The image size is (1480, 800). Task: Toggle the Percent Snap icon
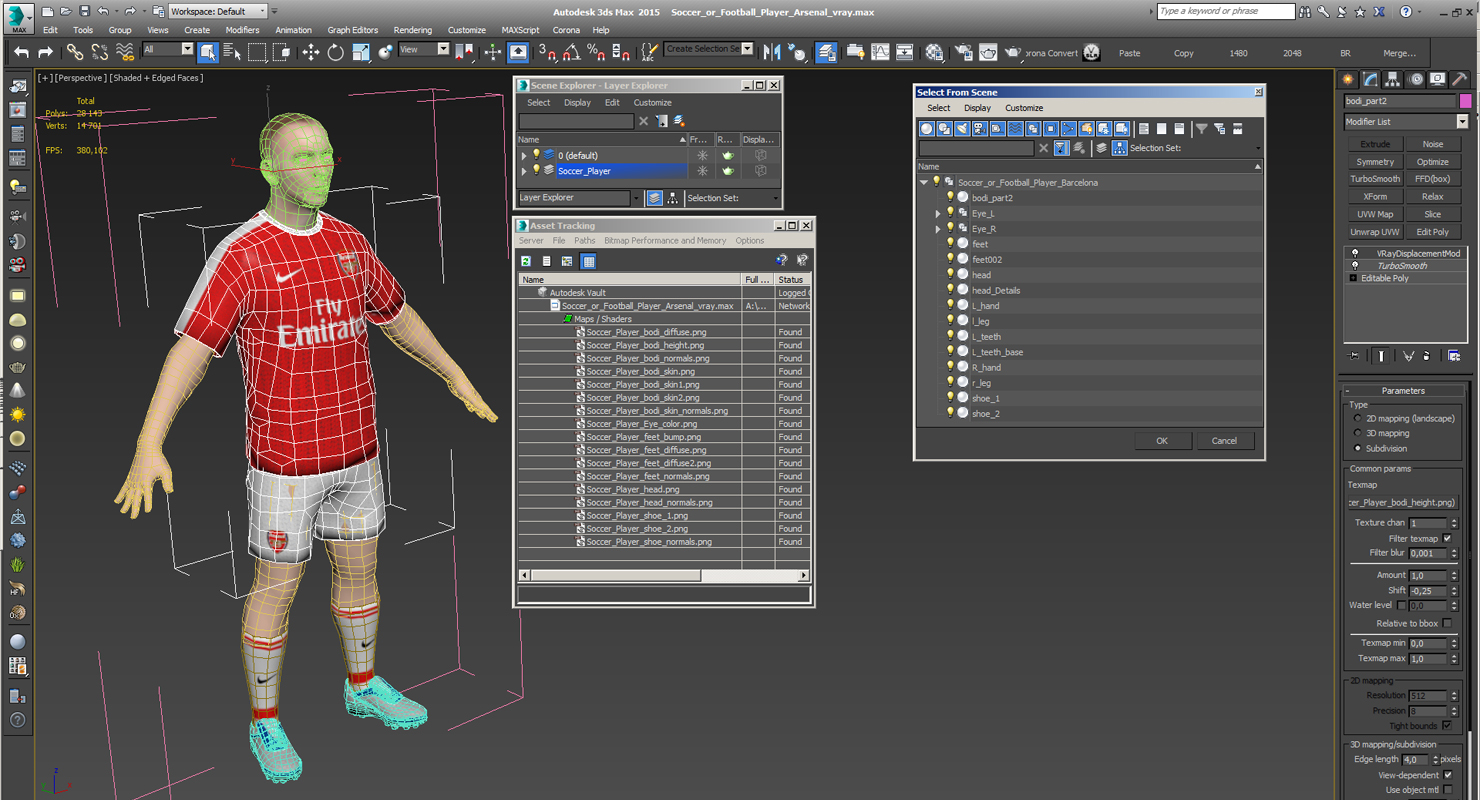click(596, 52)
